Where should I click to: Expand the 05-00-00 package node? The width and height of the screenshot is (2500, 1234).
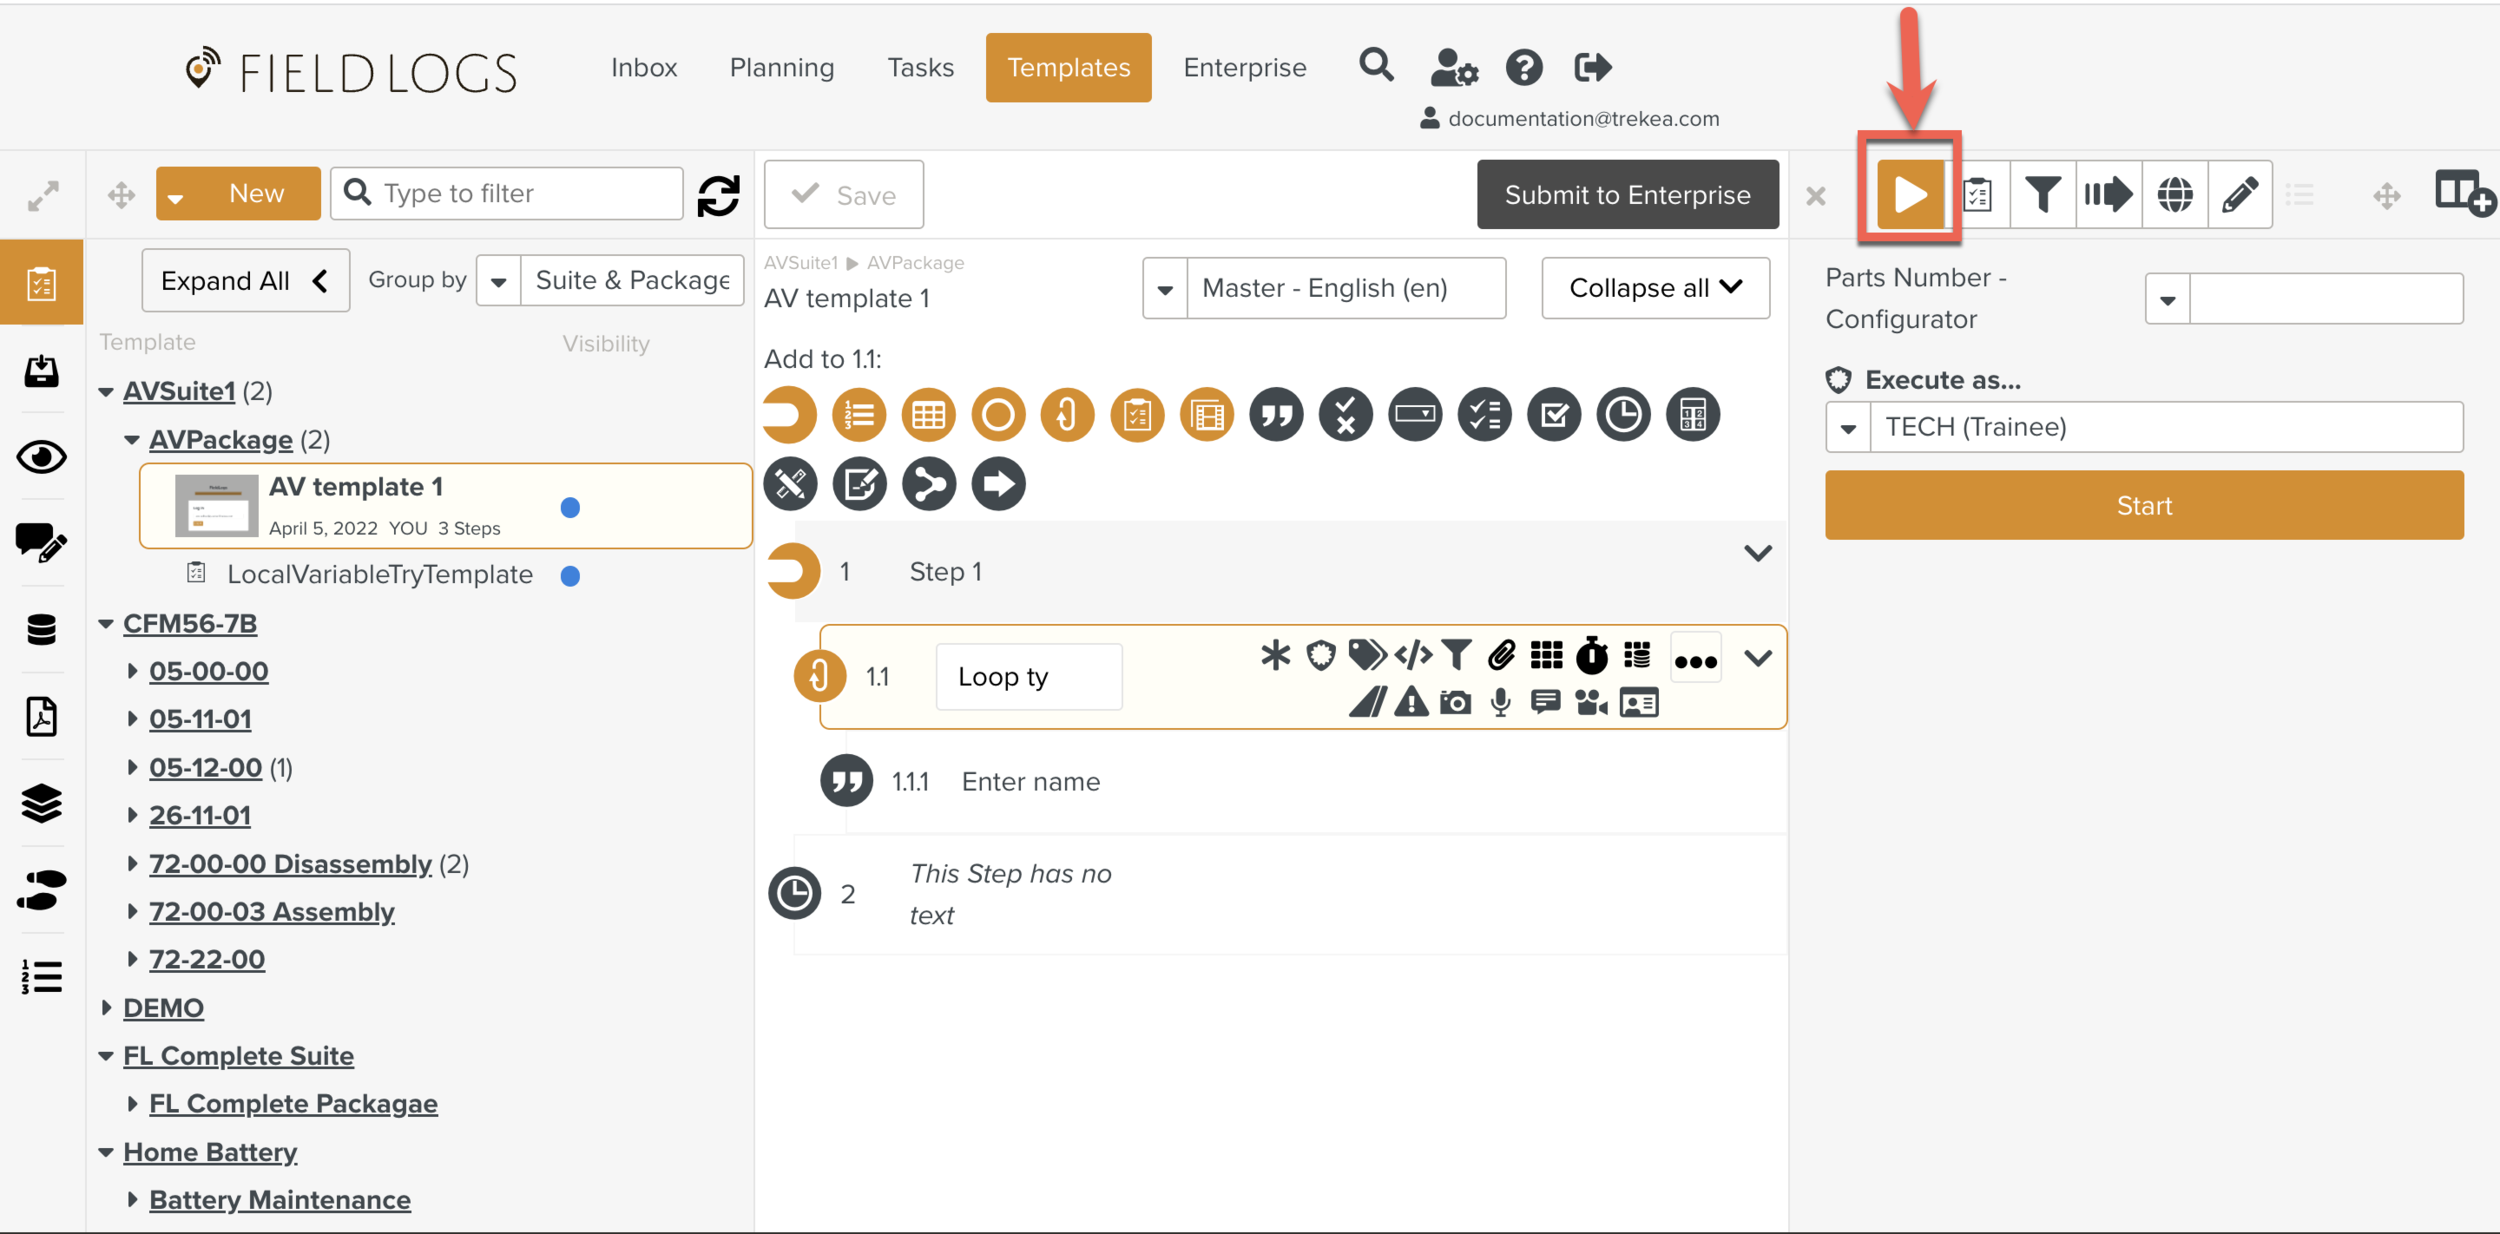point(132,670)
